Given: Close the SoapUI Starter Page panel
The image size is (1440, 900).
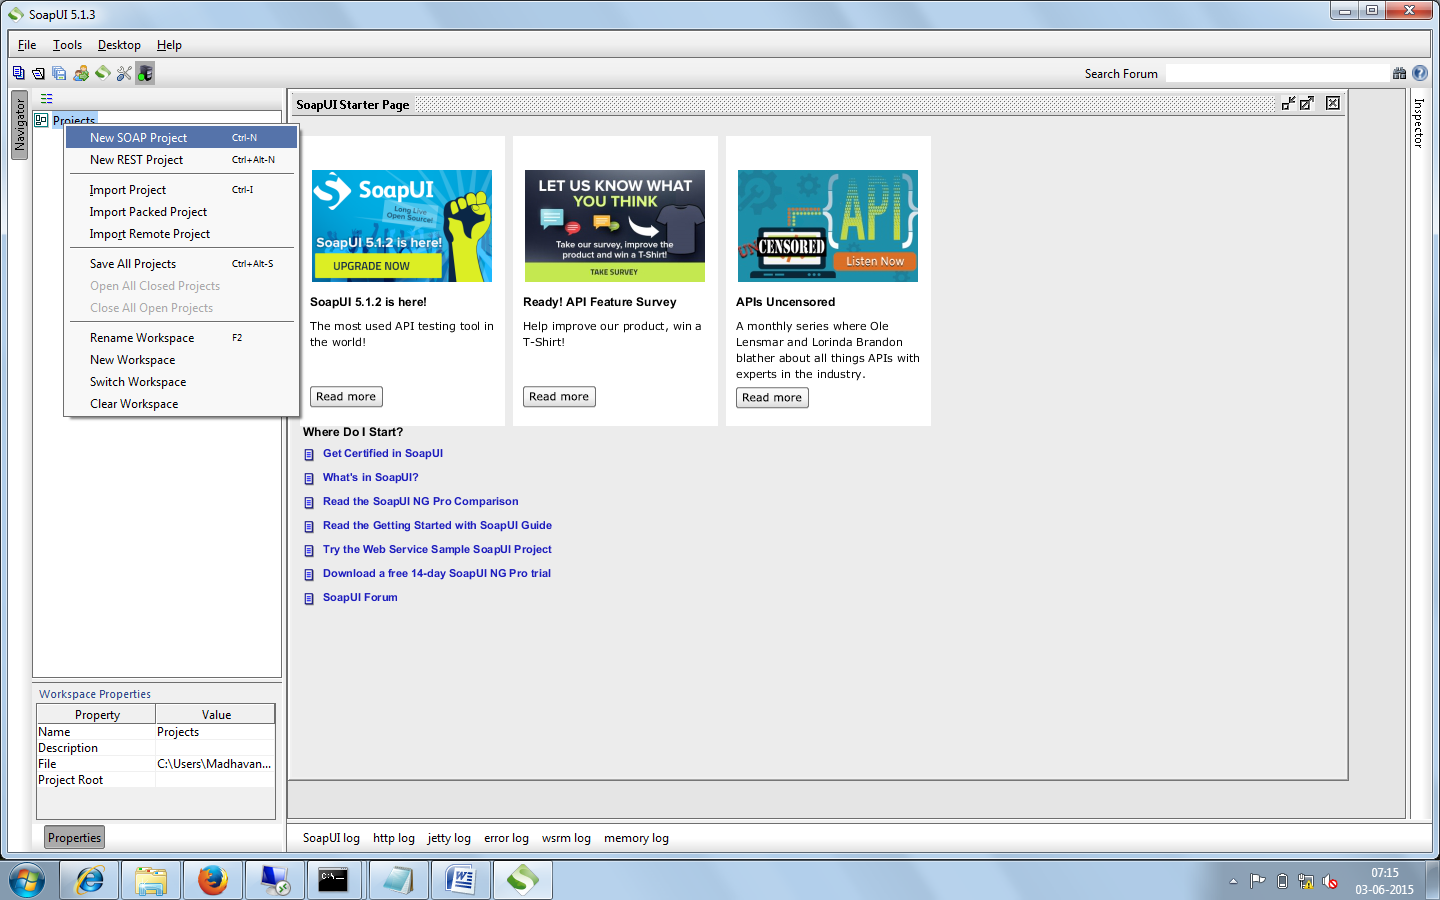Looking at the screenshot, I should click(x=1333, y=103).
